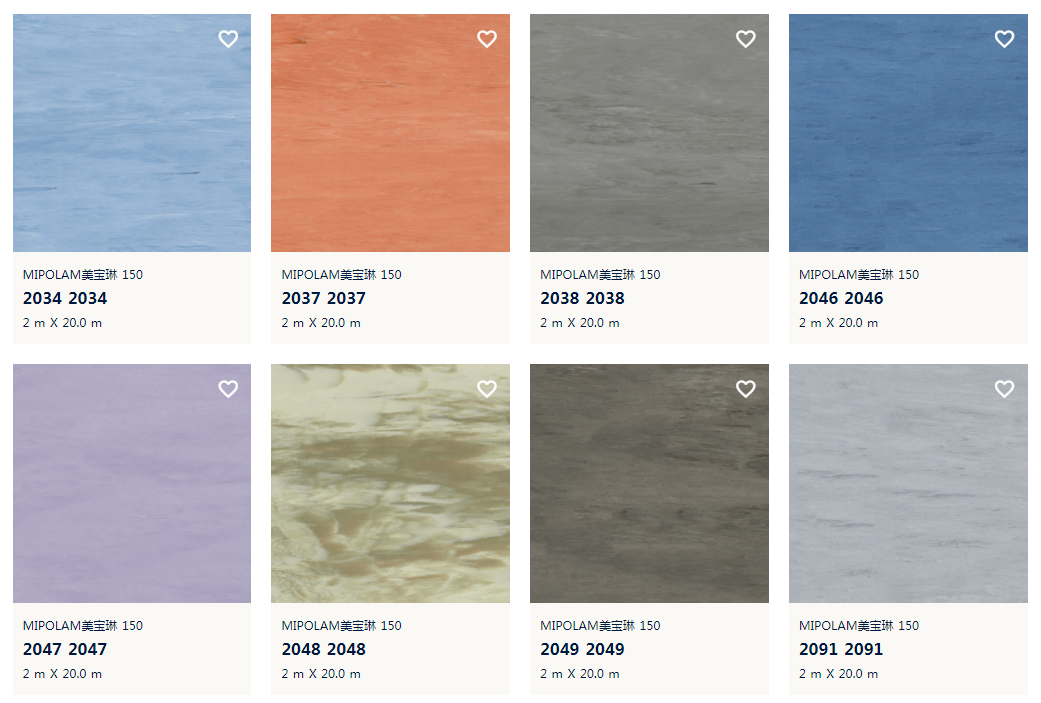Add gray 2038 product to favorites
This screenshot has height=703, width=1041.
[746, 39]
